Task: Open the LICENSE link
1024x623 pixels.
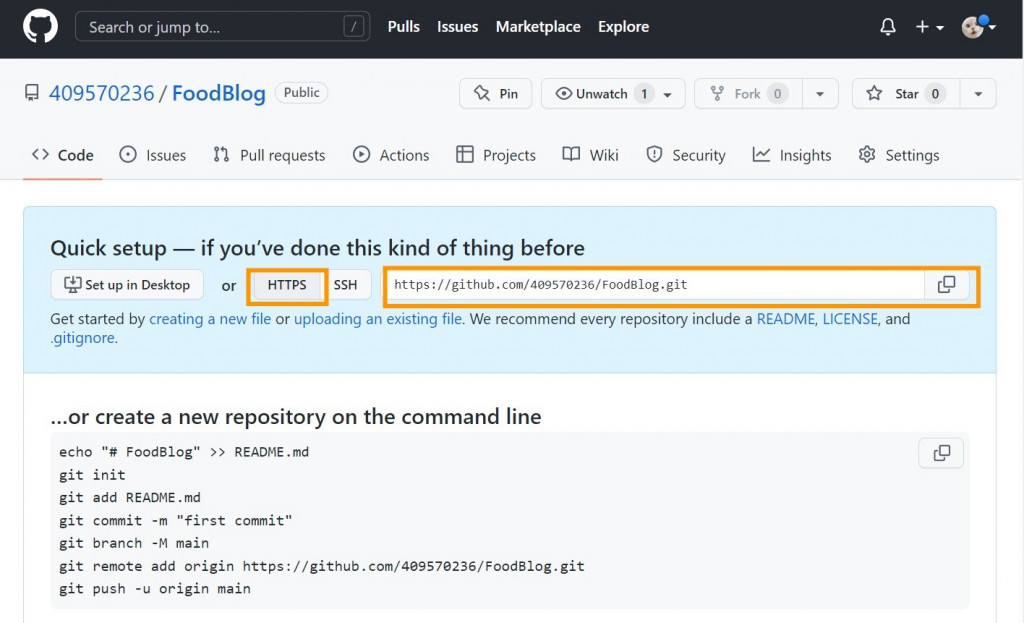Action: coord(850,319)
